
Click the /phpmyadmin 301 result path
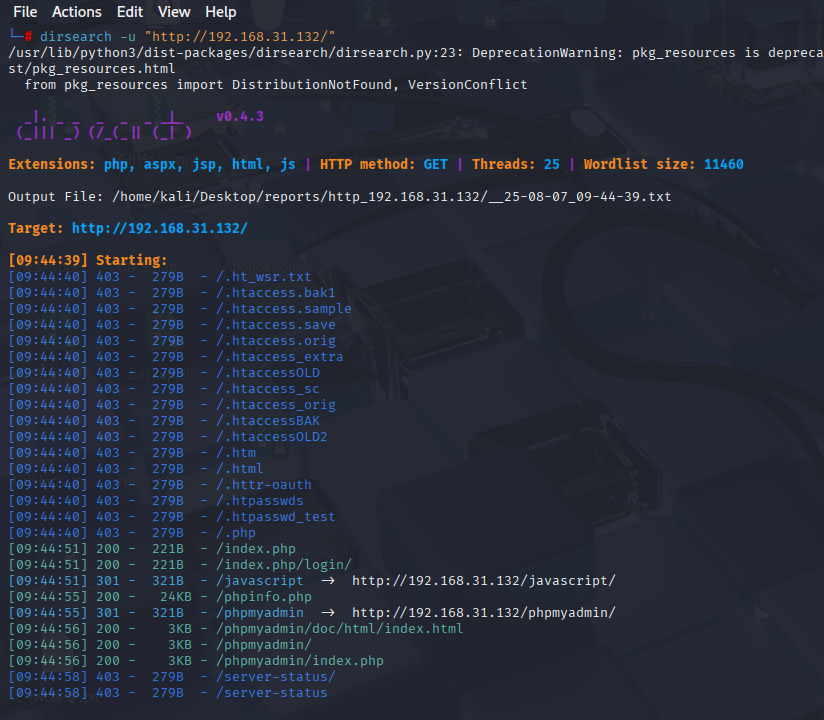coord(260,613)
